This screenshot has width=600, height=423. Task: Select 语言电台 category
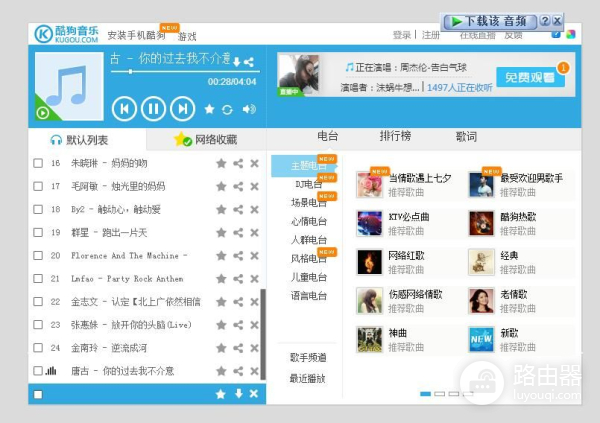click(x=308, y=296)
